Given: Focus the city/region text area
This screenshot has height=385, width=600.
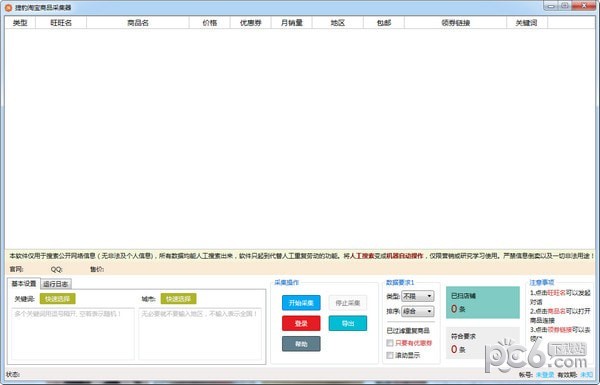Looking at the screenshot, I should [x=200, y=334].
